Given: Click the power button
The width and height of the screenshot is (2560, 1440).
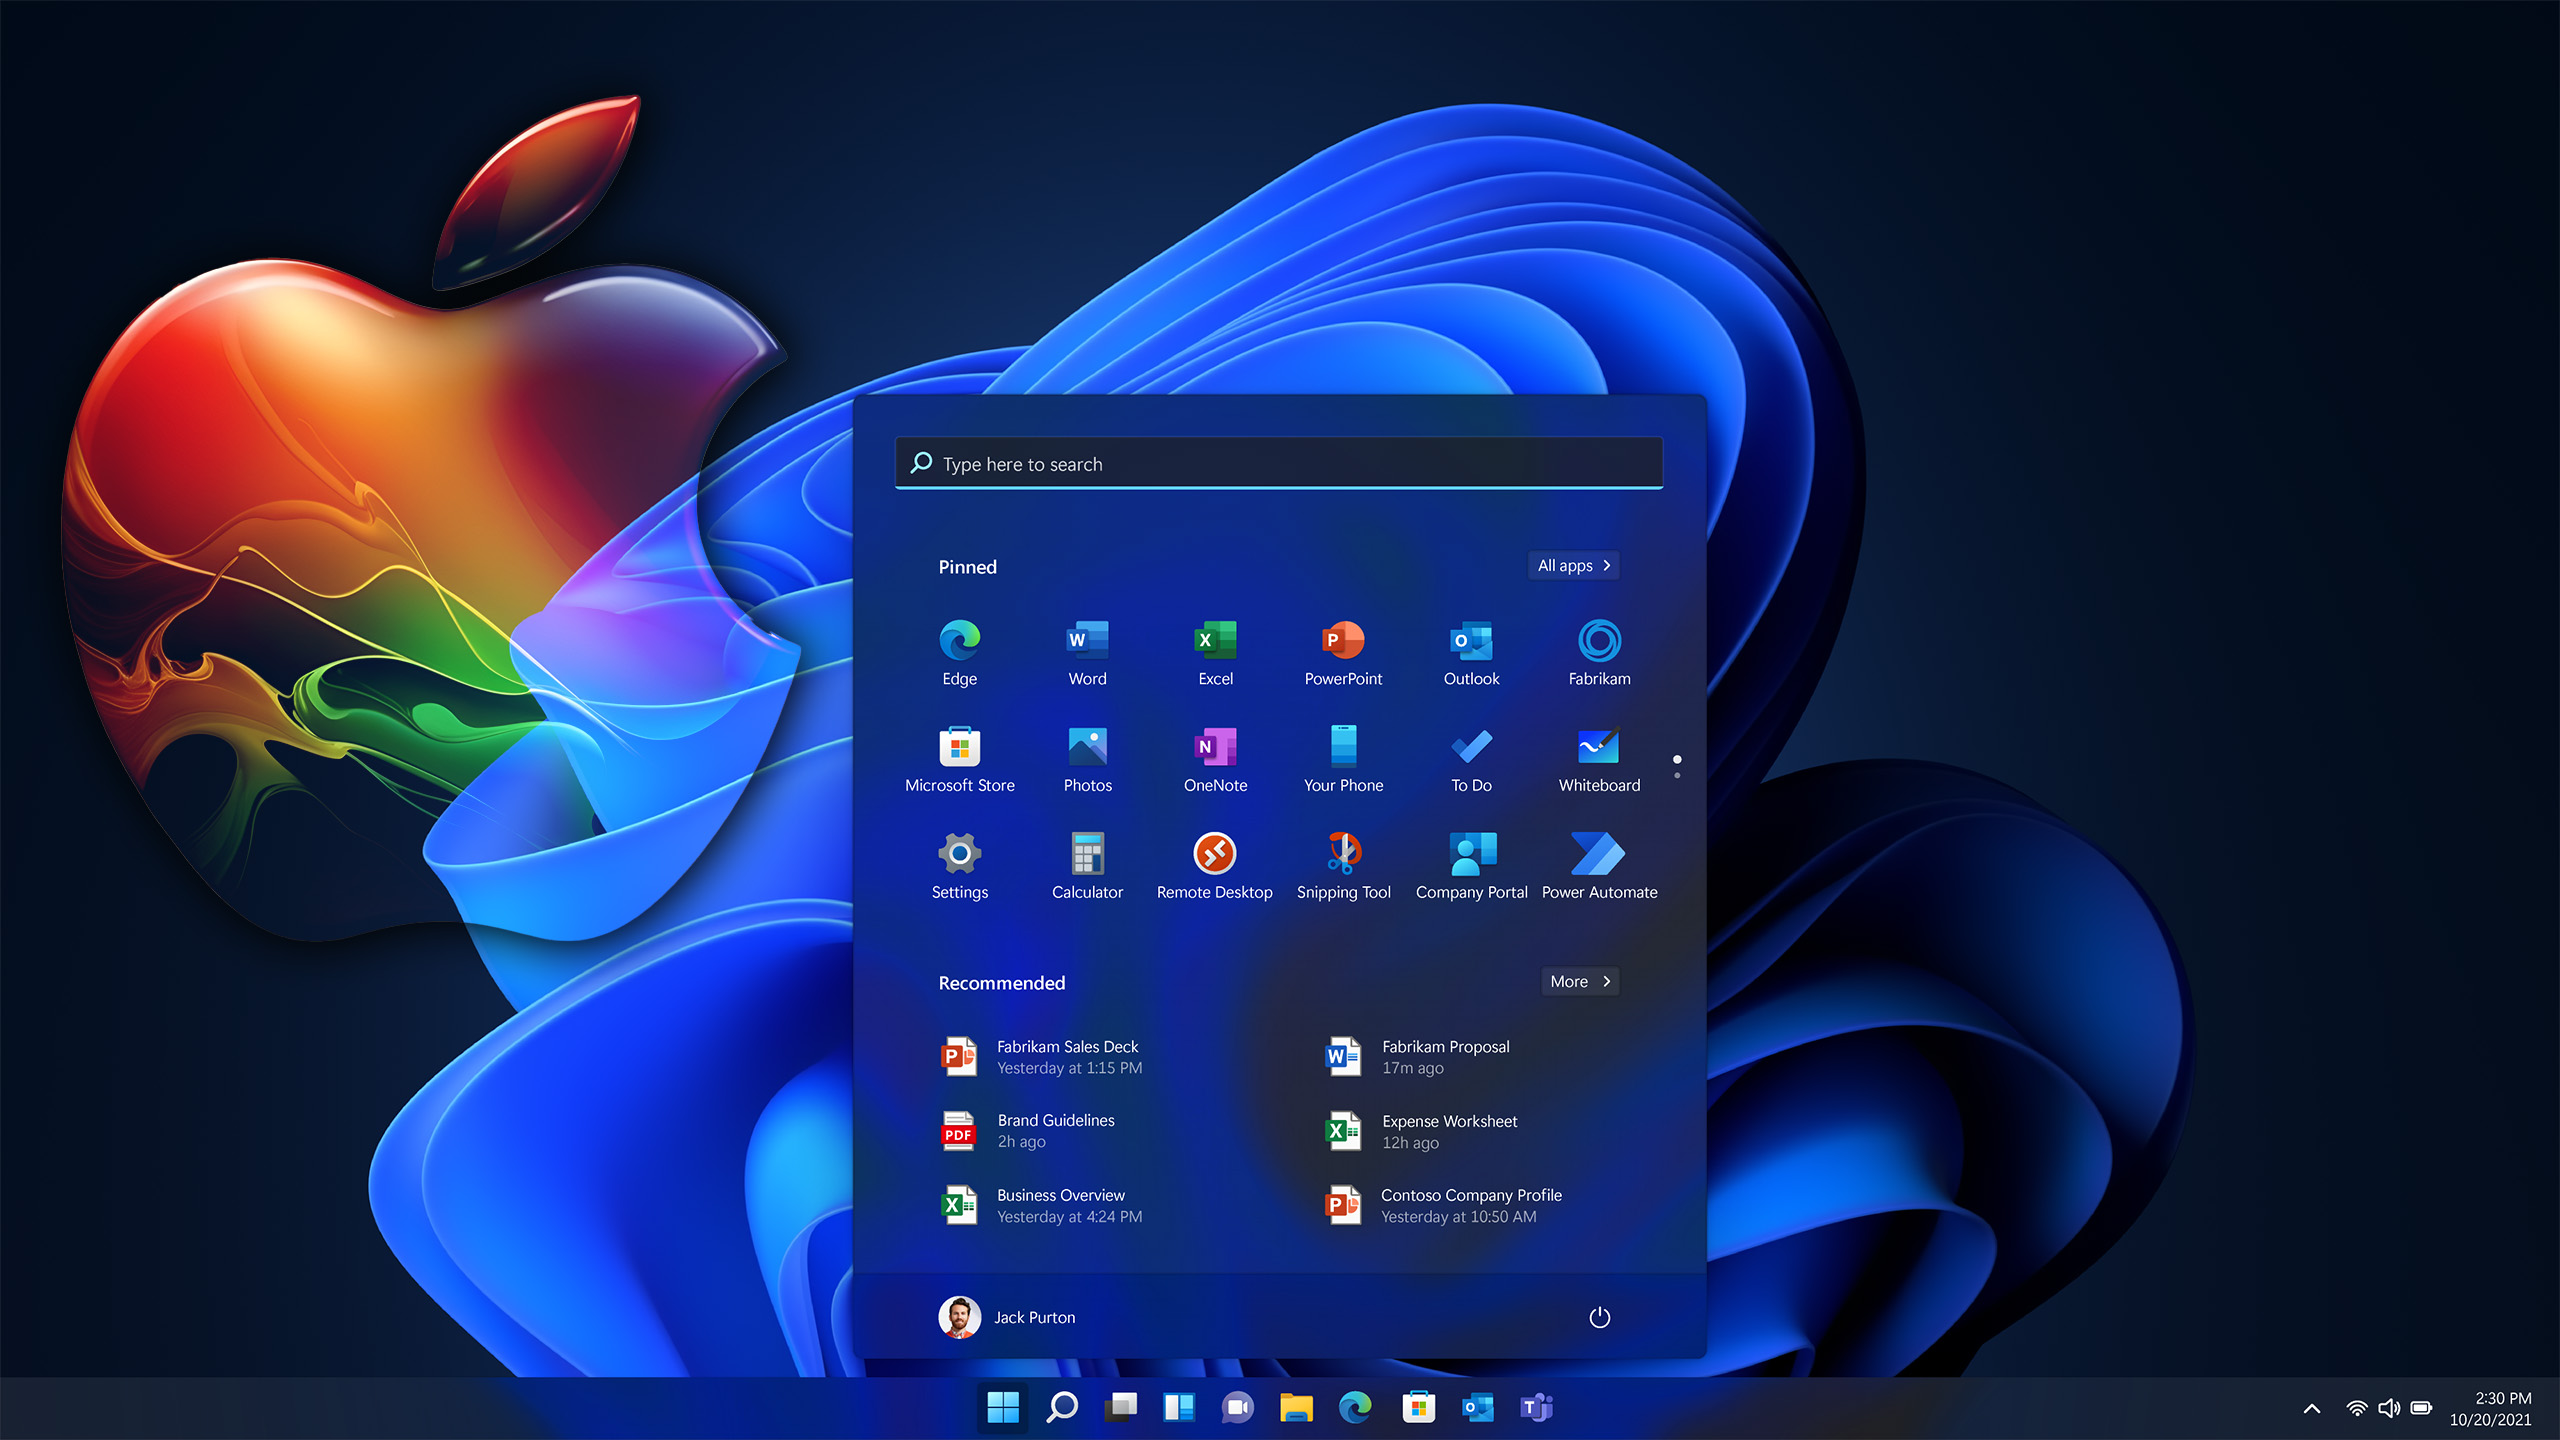Looking at the screenshot, I should (1599, 1317).
